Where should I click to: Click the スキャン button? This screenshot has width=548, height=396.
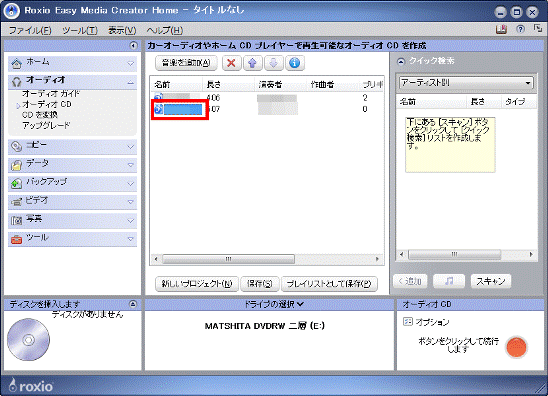pos(491,281)
